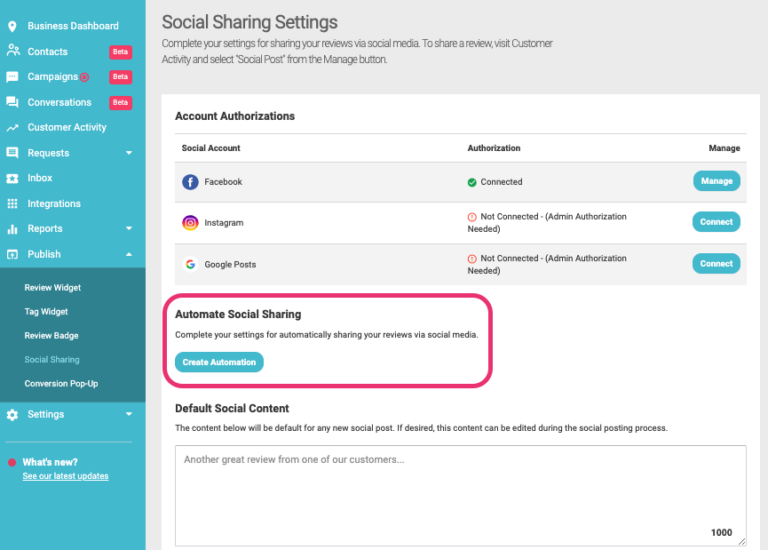Expand the Settings dropdown arrow
This screenshot has width=768, height=550.
[x=129, y=414]
